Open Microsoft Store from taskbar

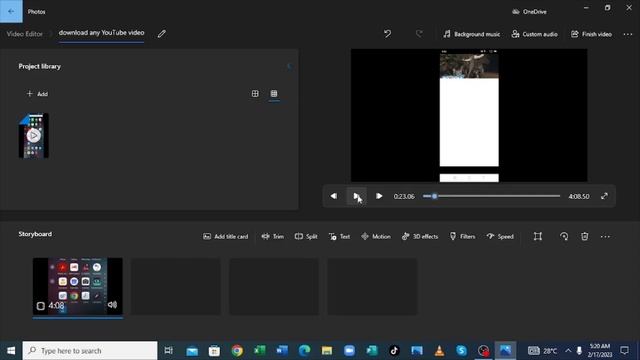click(214, 351)
